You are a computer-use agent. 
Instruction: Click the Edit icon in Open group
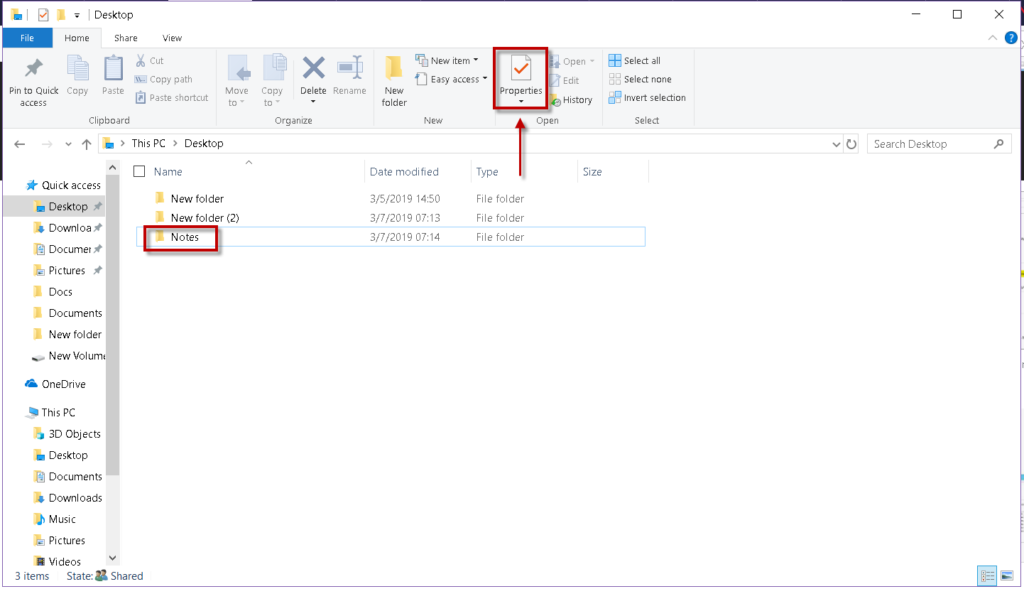pyautogui.click(x=555, y=80)
